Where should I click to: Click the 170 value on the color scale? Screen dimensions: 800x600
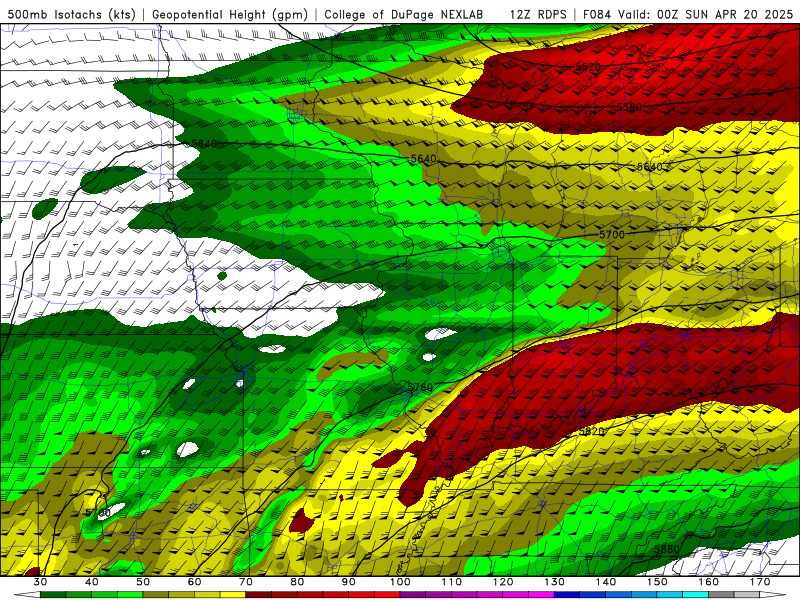[760, 582]
